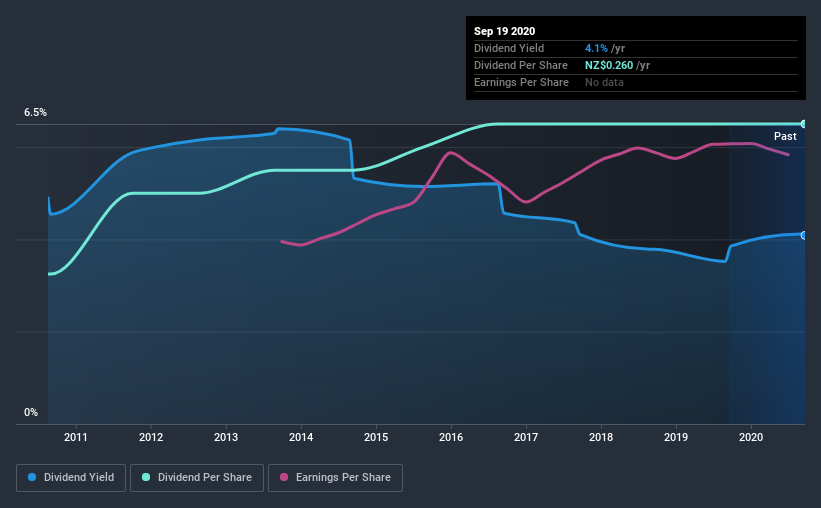Click the 2012 x-axis label
This screenshot has height=508, width=821.
click(151, 437)
